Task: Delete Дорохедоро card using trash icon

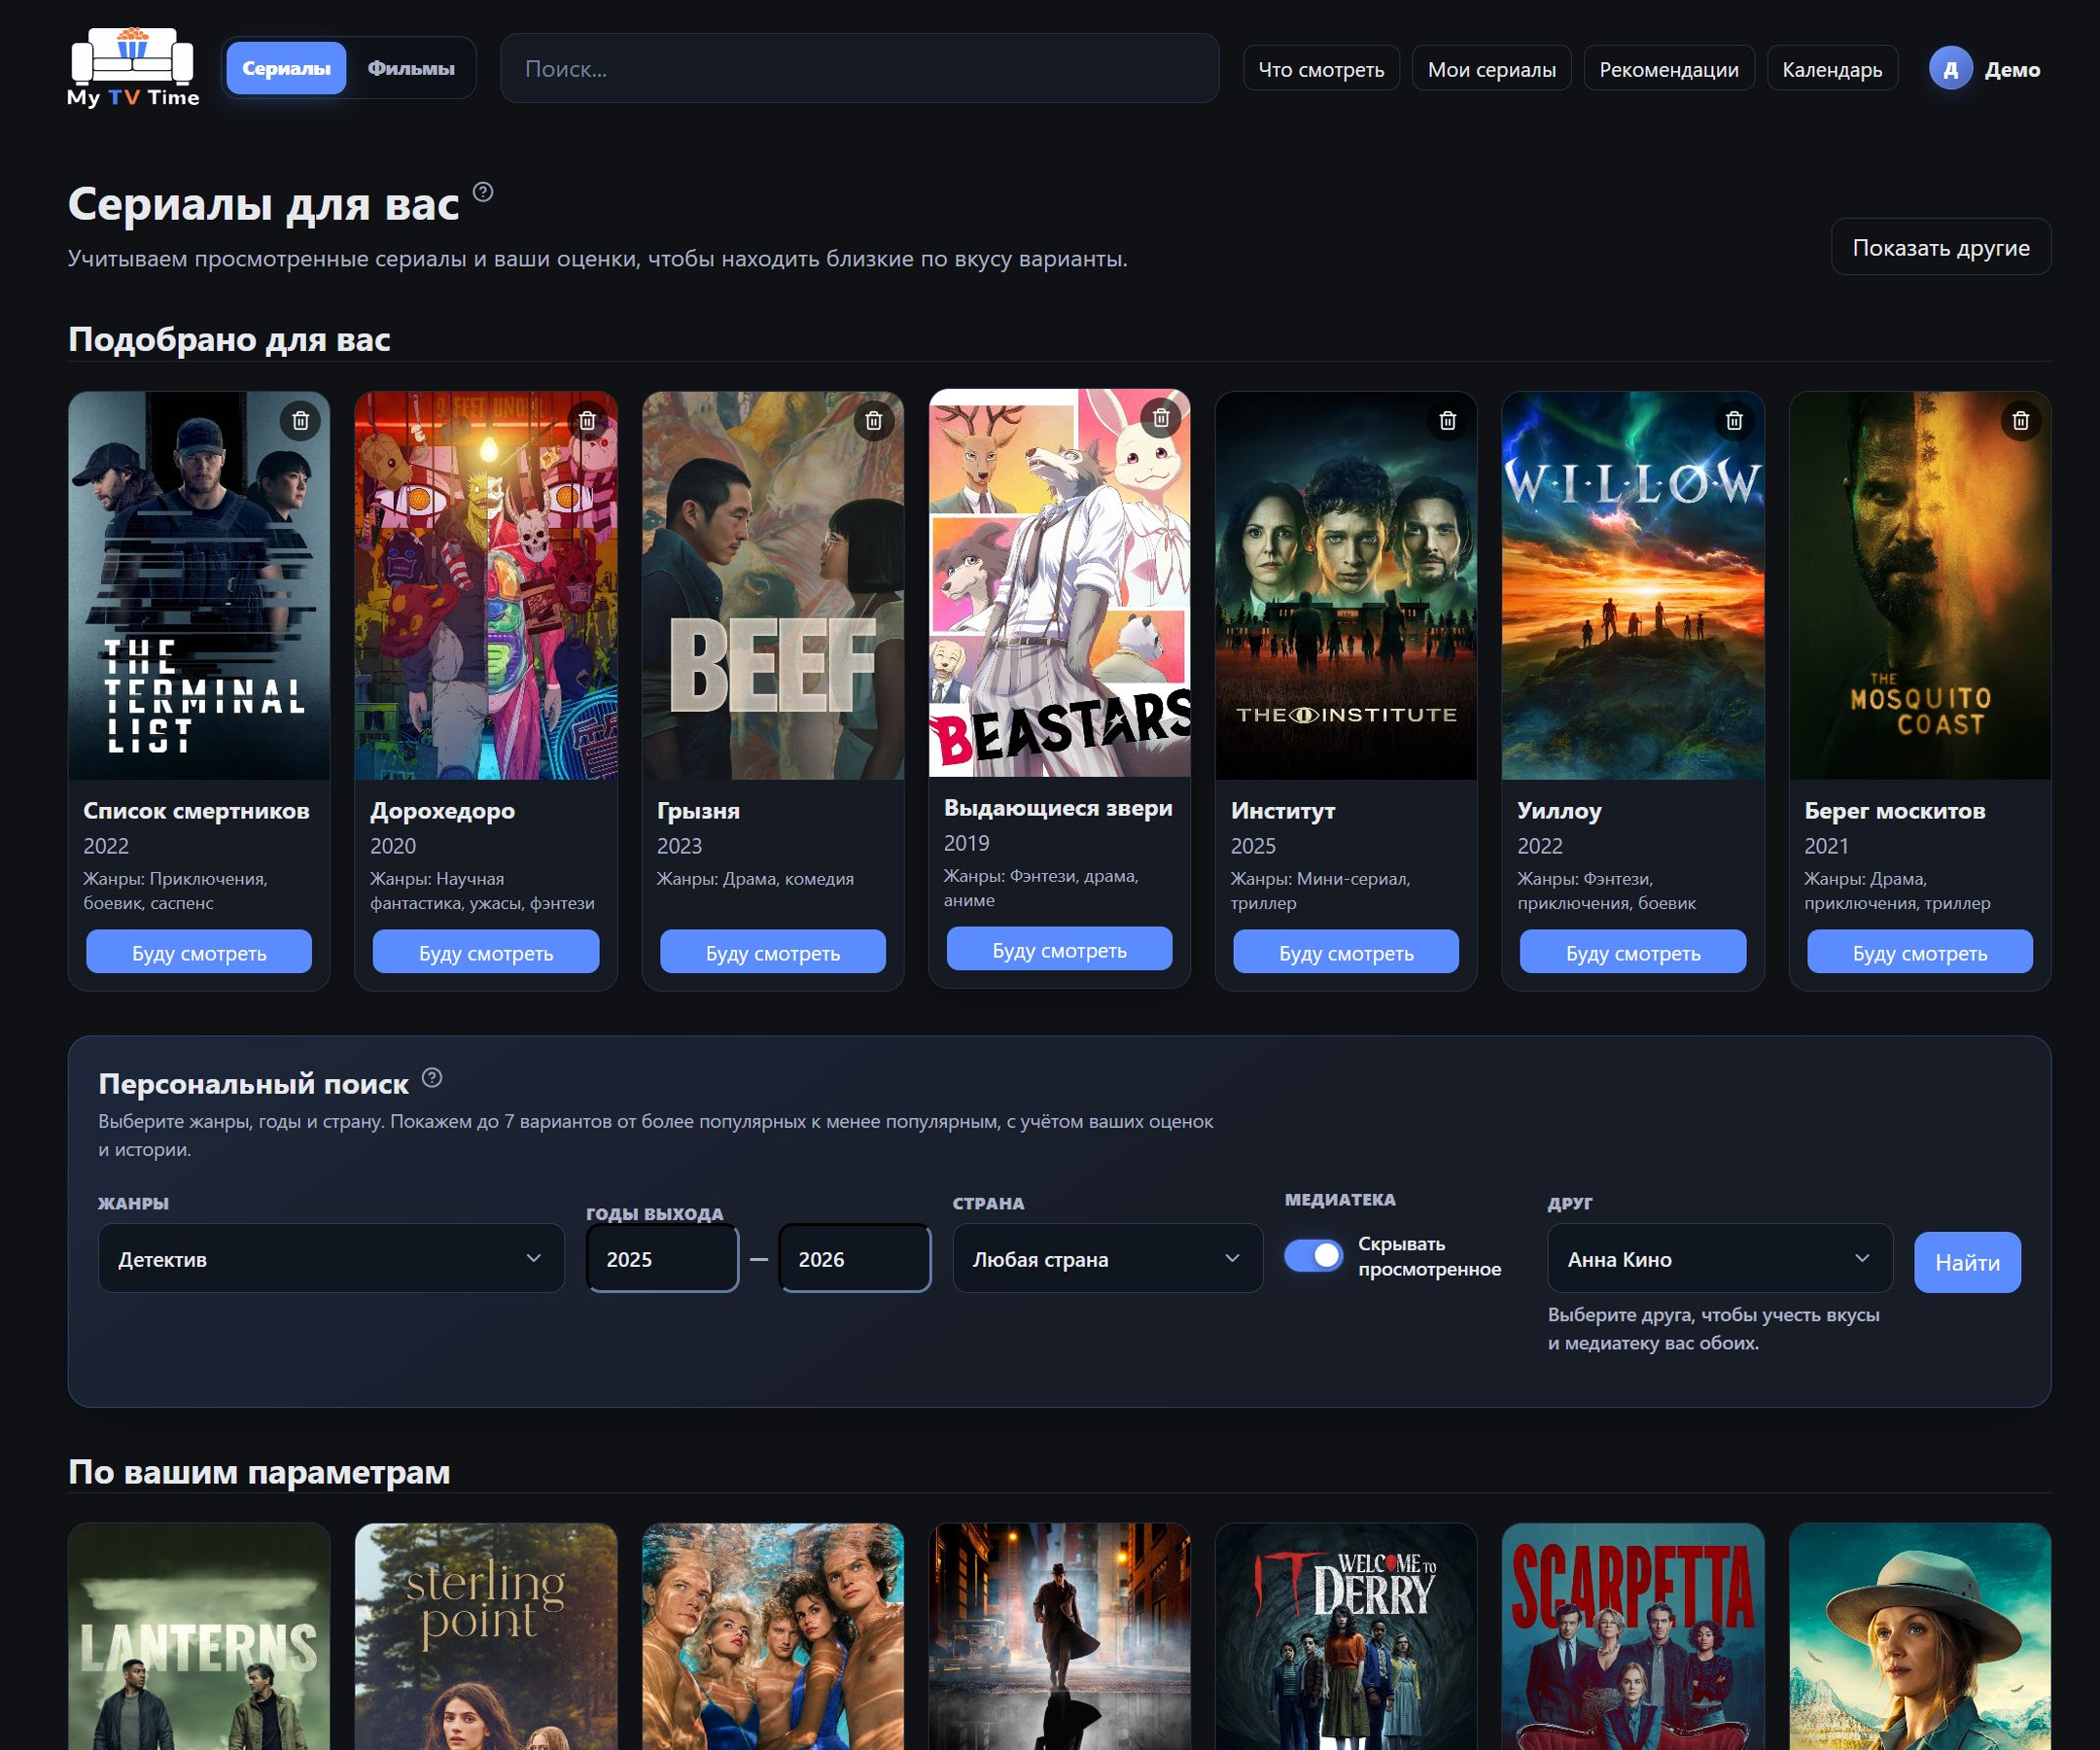Action: (587, 421)
